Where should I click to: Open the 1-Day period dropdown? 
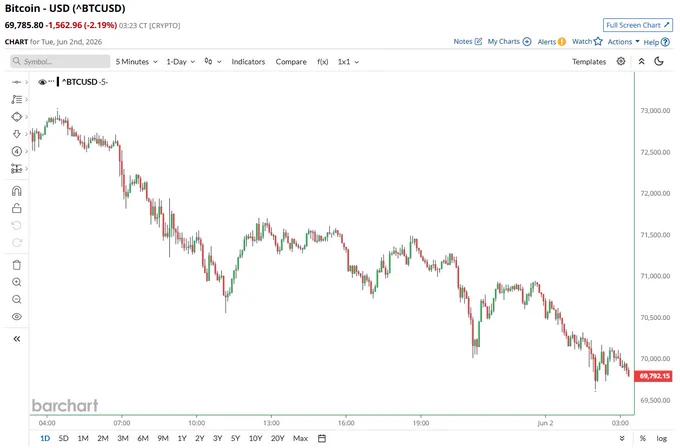[x=180, y=62]
